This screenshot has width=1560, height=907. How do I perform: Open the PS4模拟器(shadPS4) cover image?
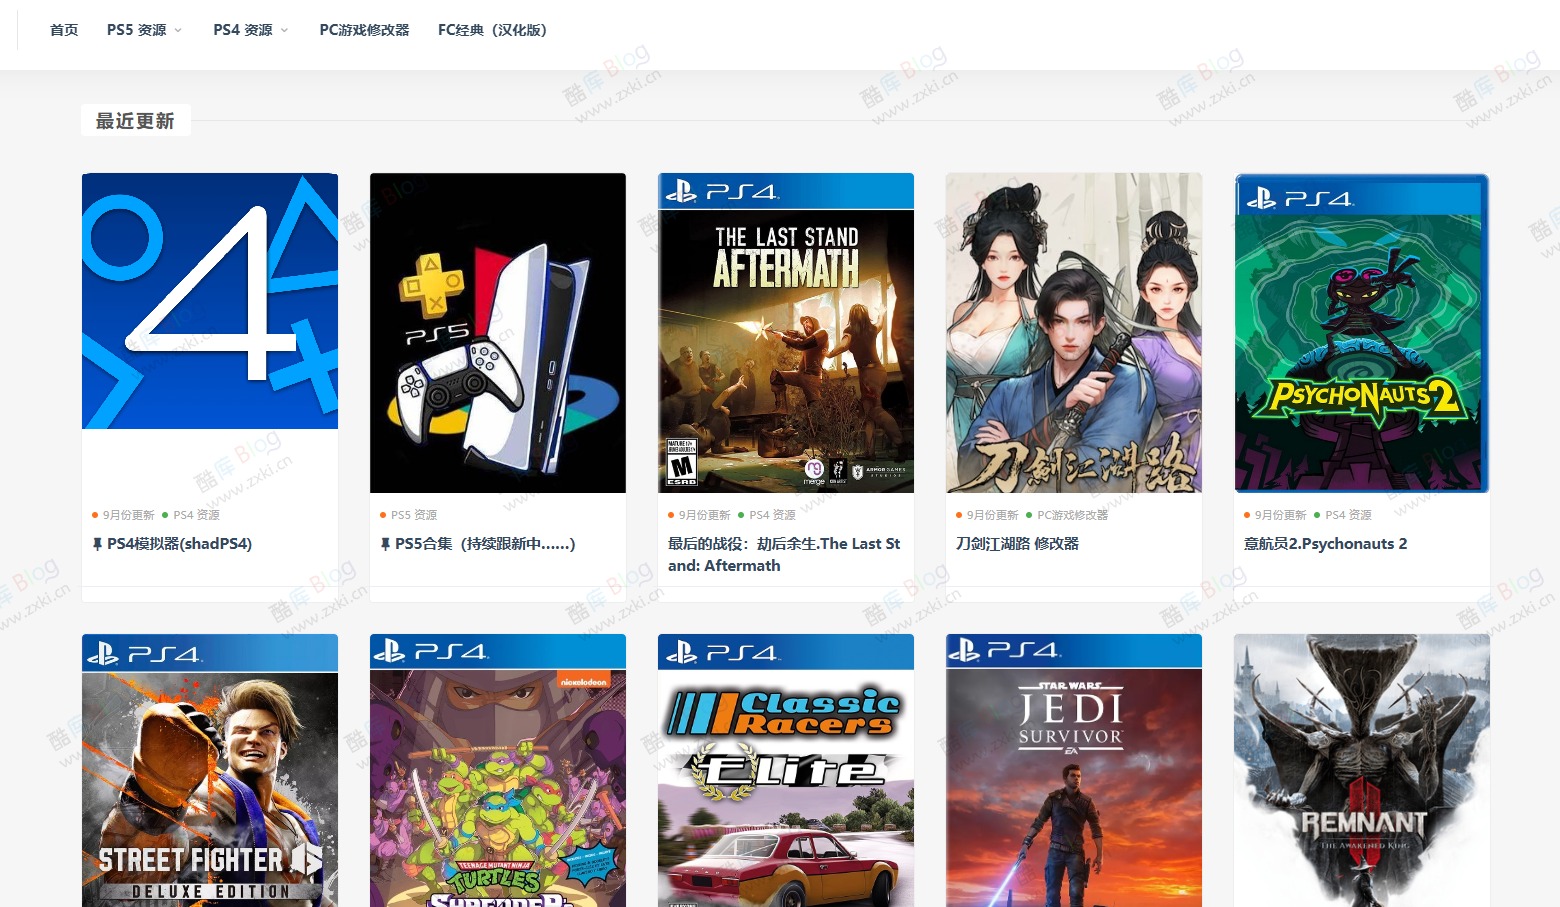(210, 301)
